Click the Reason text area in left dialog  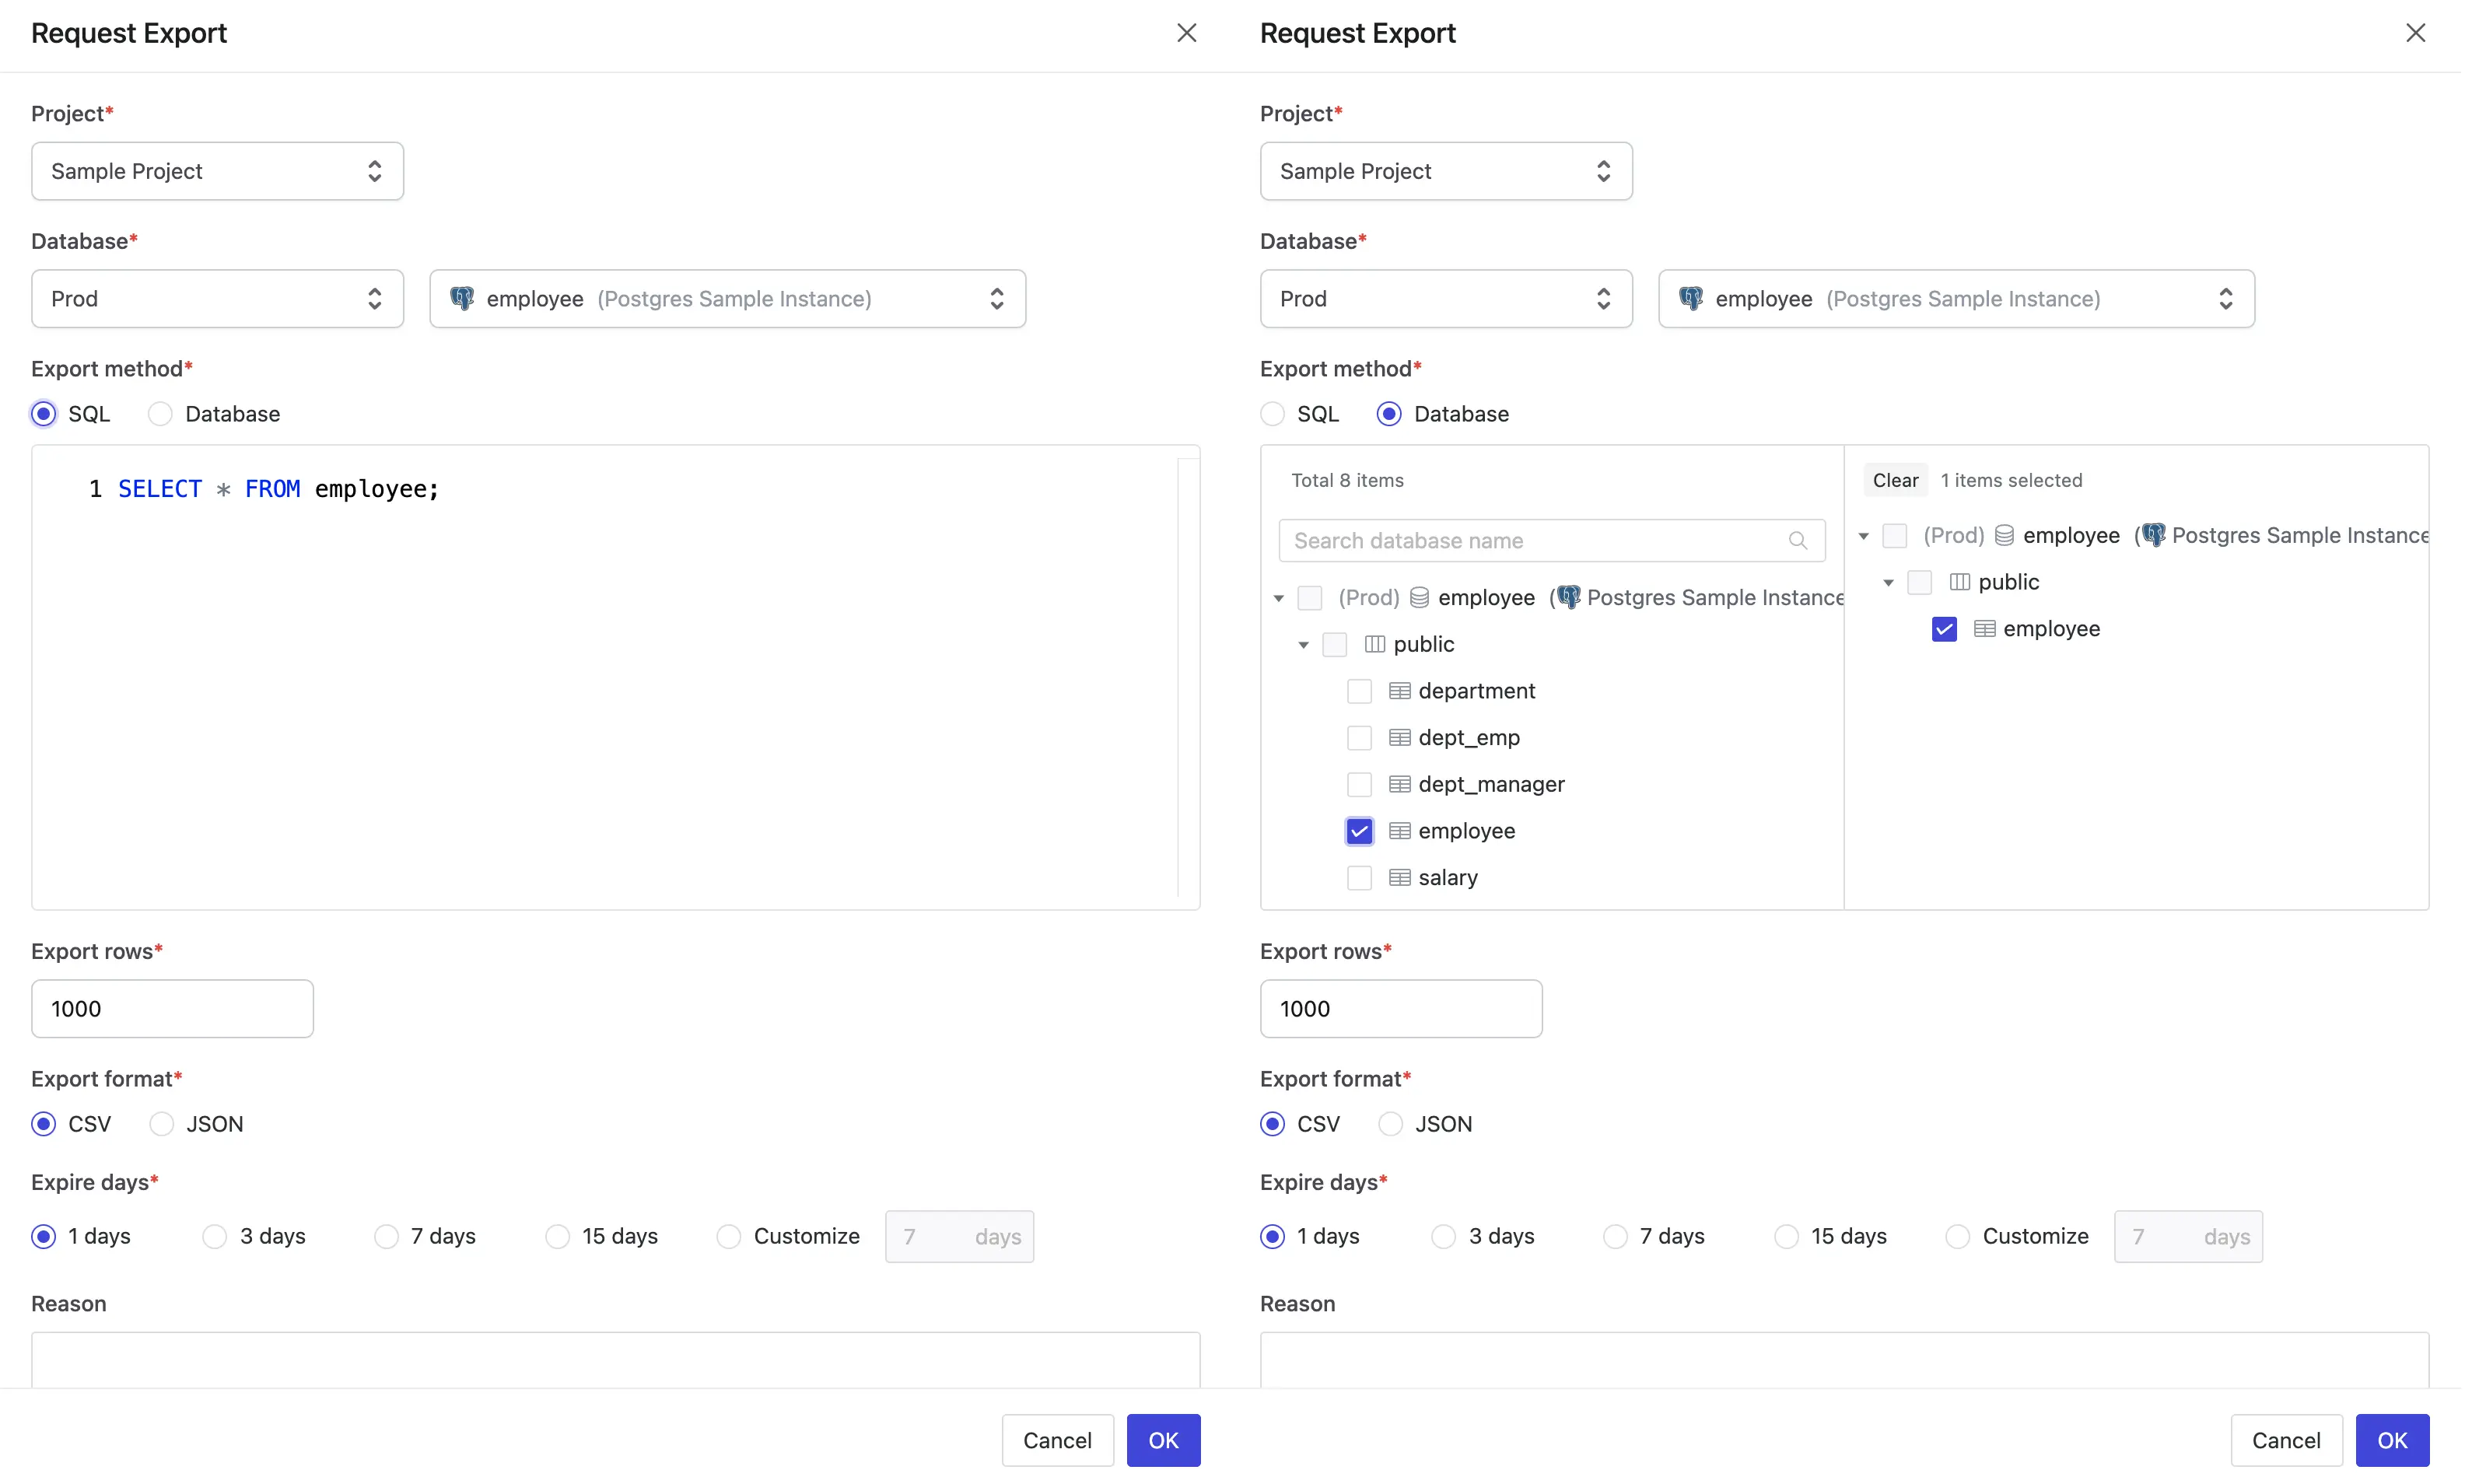(x=615, y=1359)
